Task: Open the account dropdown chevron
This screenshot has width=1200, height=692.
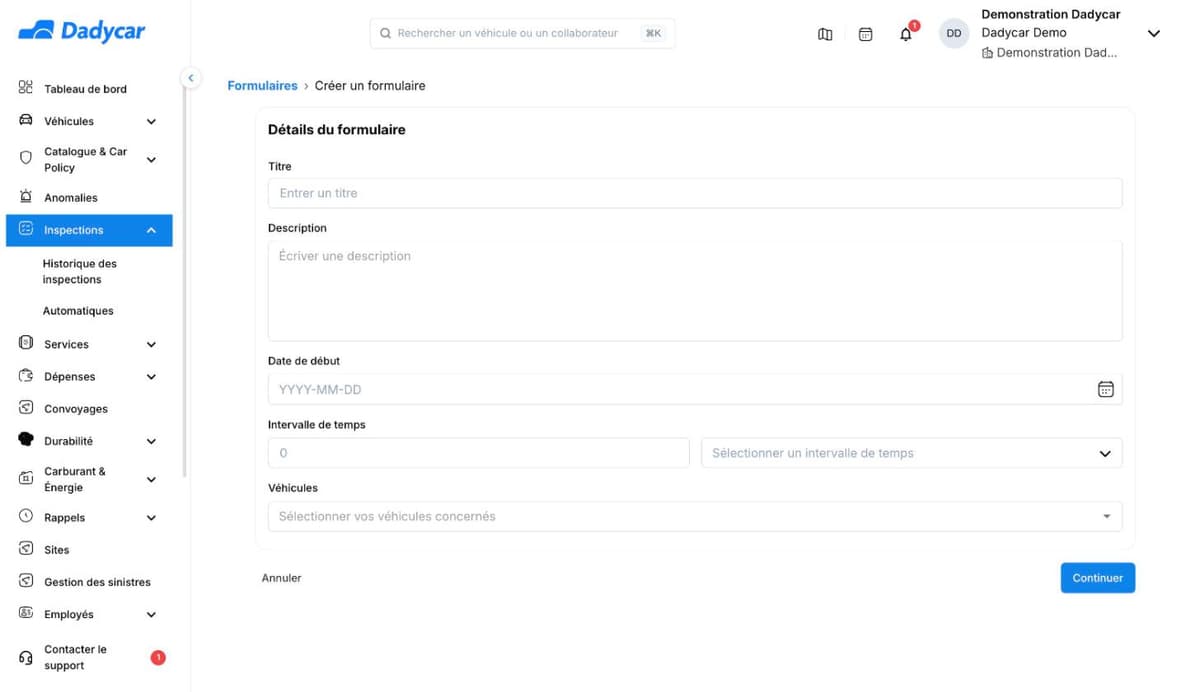Action: [x=1153, y=34]
